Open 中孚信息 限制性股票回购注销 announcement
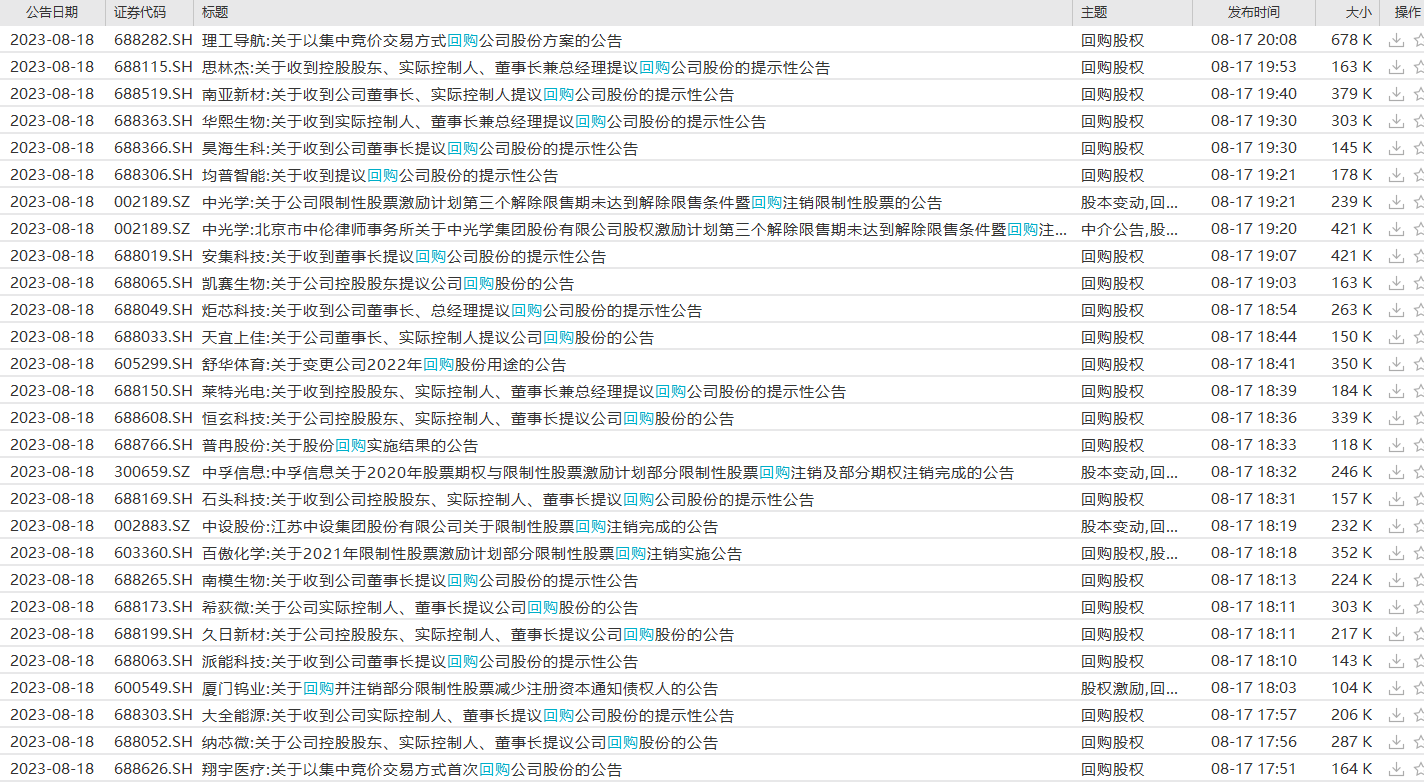This screenshot has height=782, width=1424. (x=608, y=472)
